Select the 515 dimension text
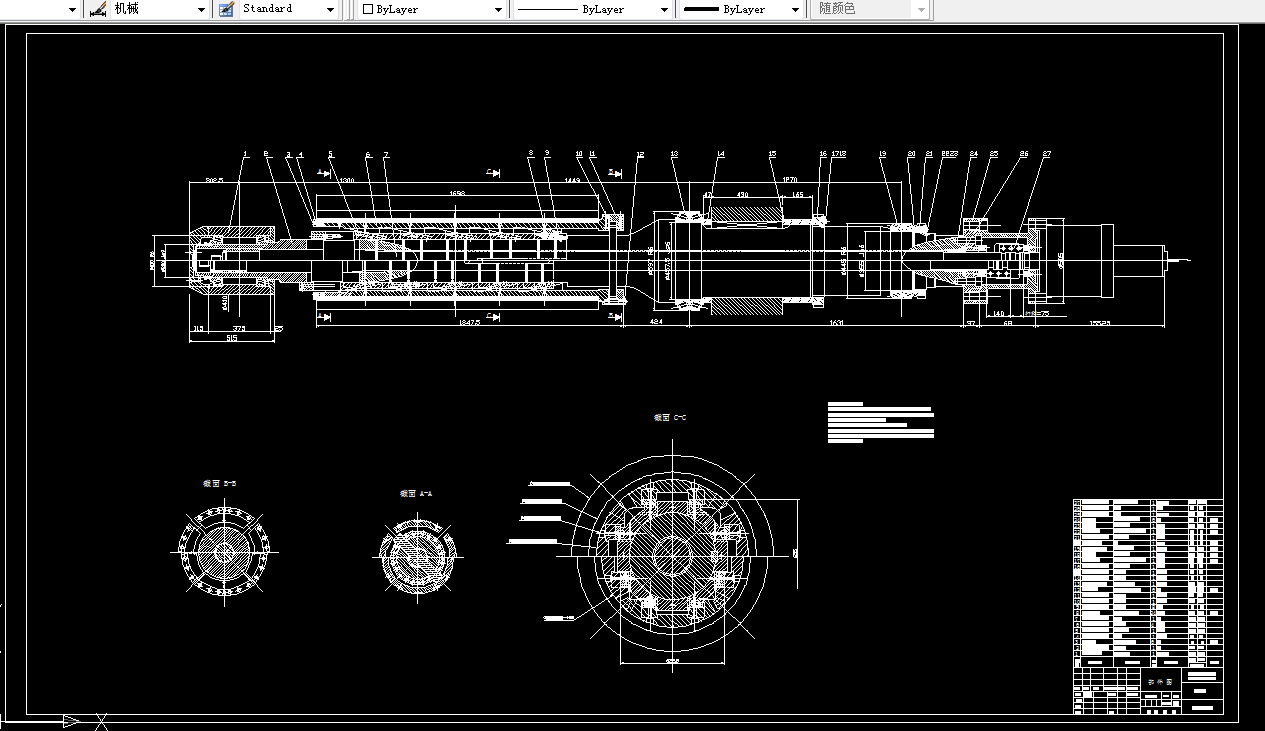Image resolution: width=1265 pixels, height=731 pixels. pos(232,338)
